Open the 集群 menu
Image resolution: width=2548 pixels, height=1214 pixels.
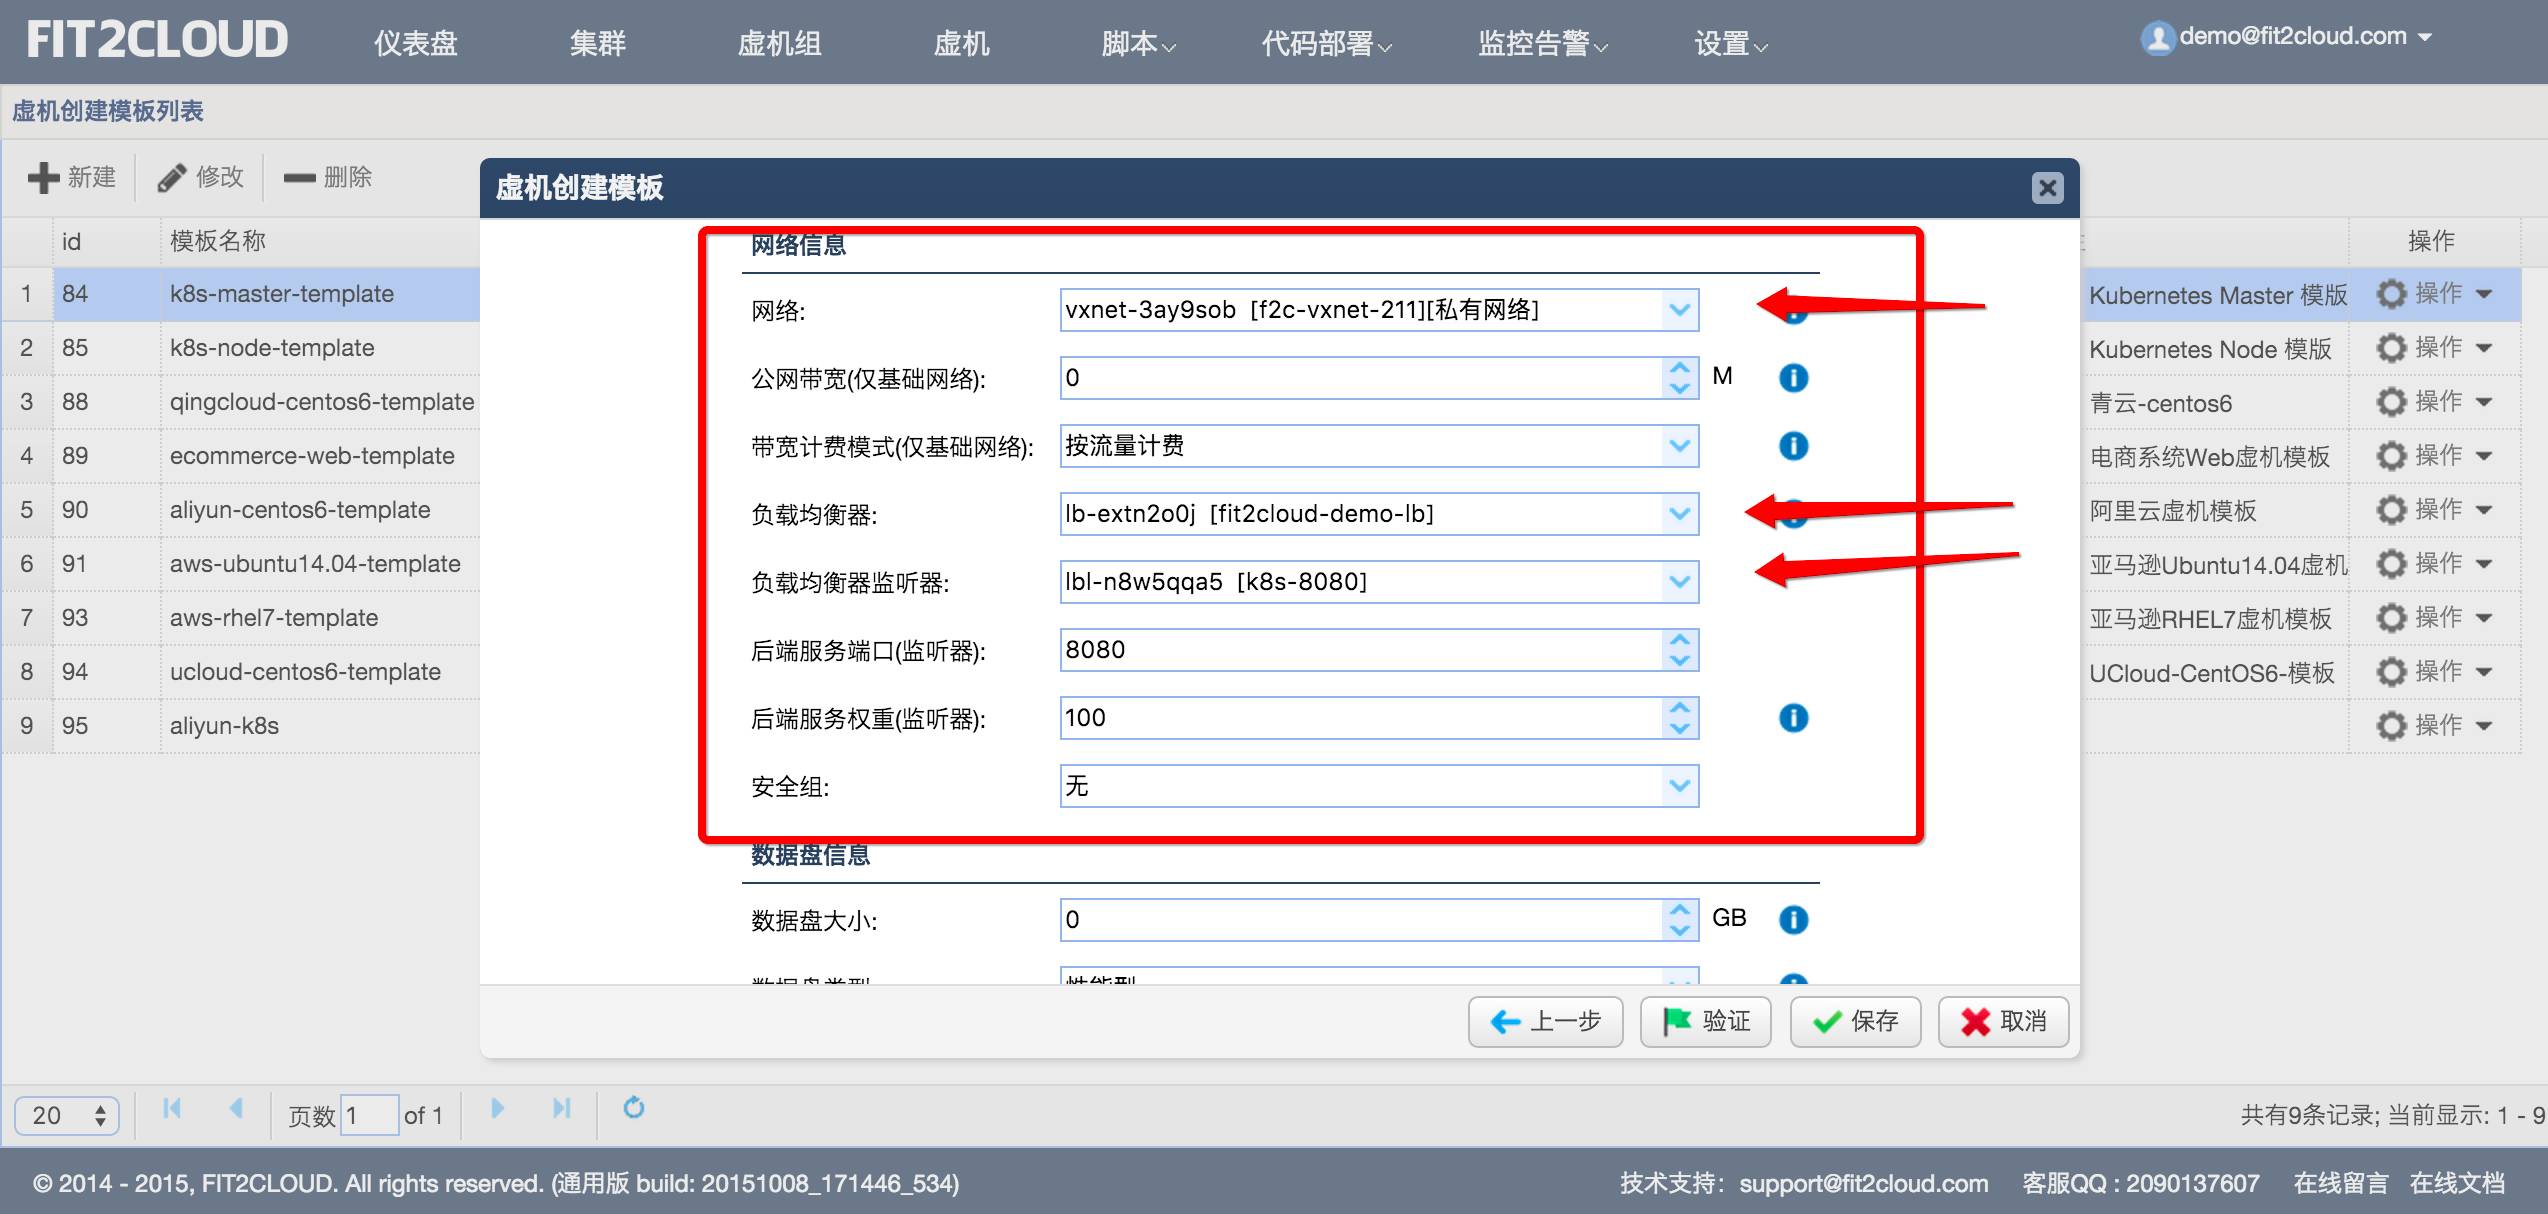tap(597, 44)
